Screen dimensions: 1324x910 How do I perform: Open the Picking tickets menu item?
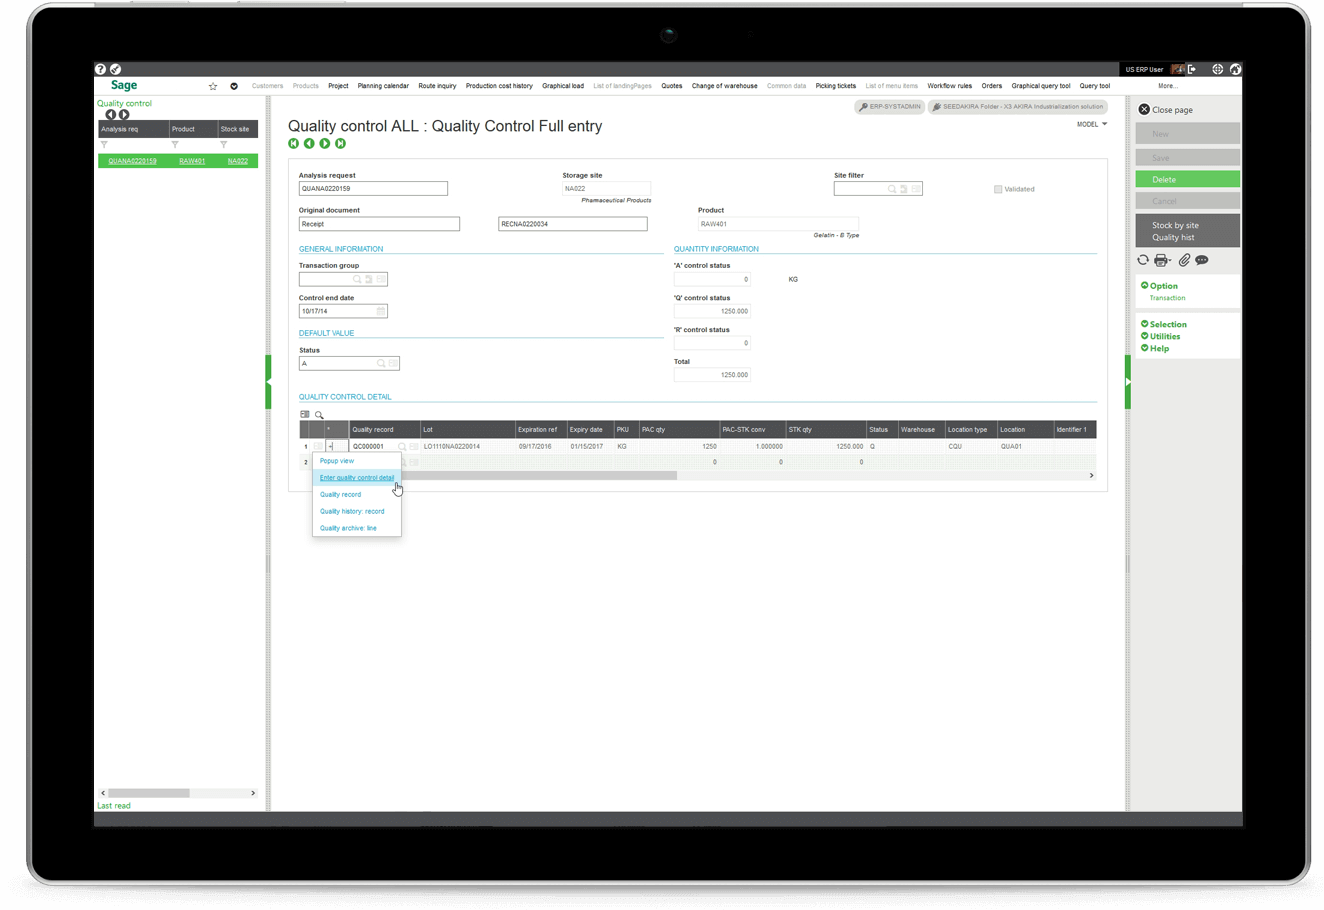pyautogui.click(x=835, y=86)
